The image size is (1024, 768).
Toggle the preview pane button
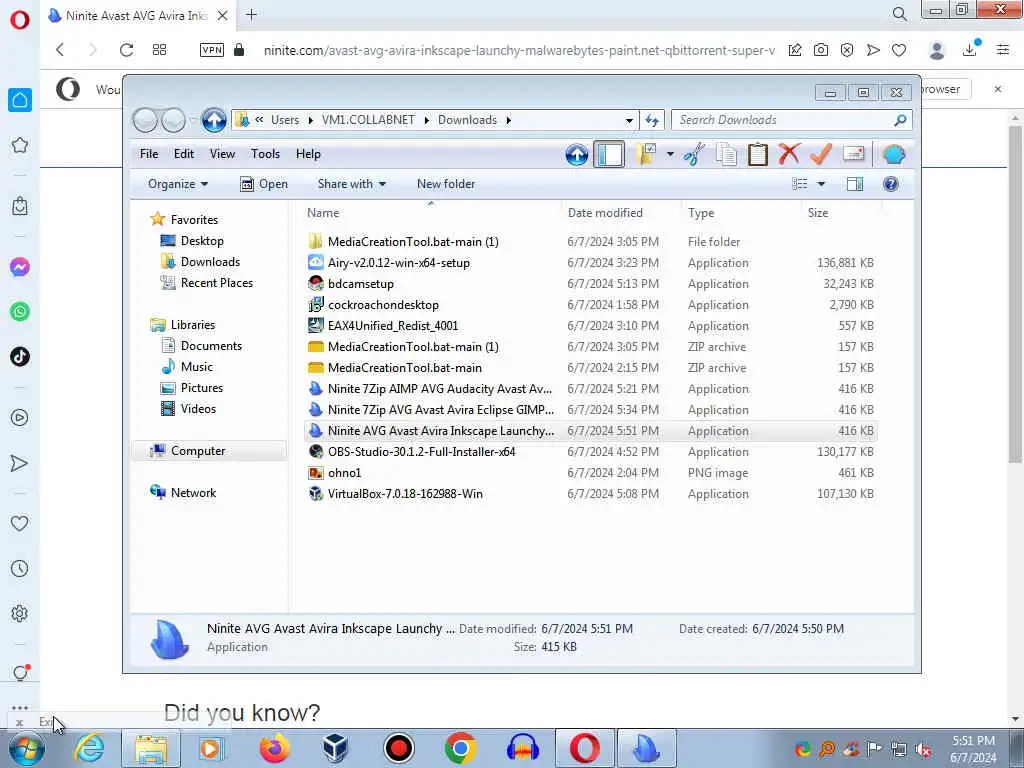click(855, 184)
